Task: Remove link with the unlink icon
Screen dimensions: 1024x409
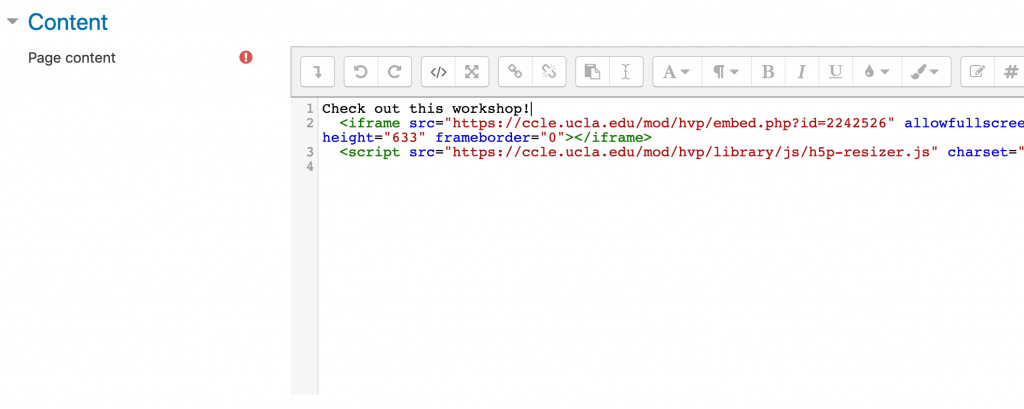Action: (549, 72)
